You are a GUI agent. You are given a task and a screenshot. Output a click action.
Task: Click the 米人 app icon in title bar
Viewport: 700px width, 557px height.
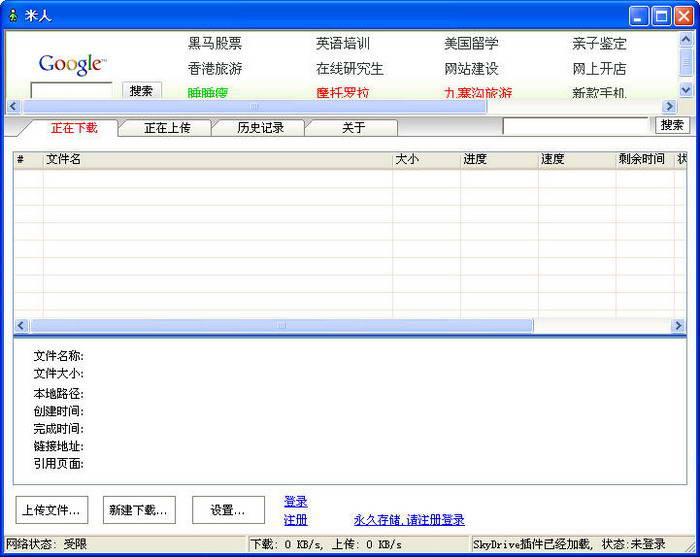tap(13, 16)
